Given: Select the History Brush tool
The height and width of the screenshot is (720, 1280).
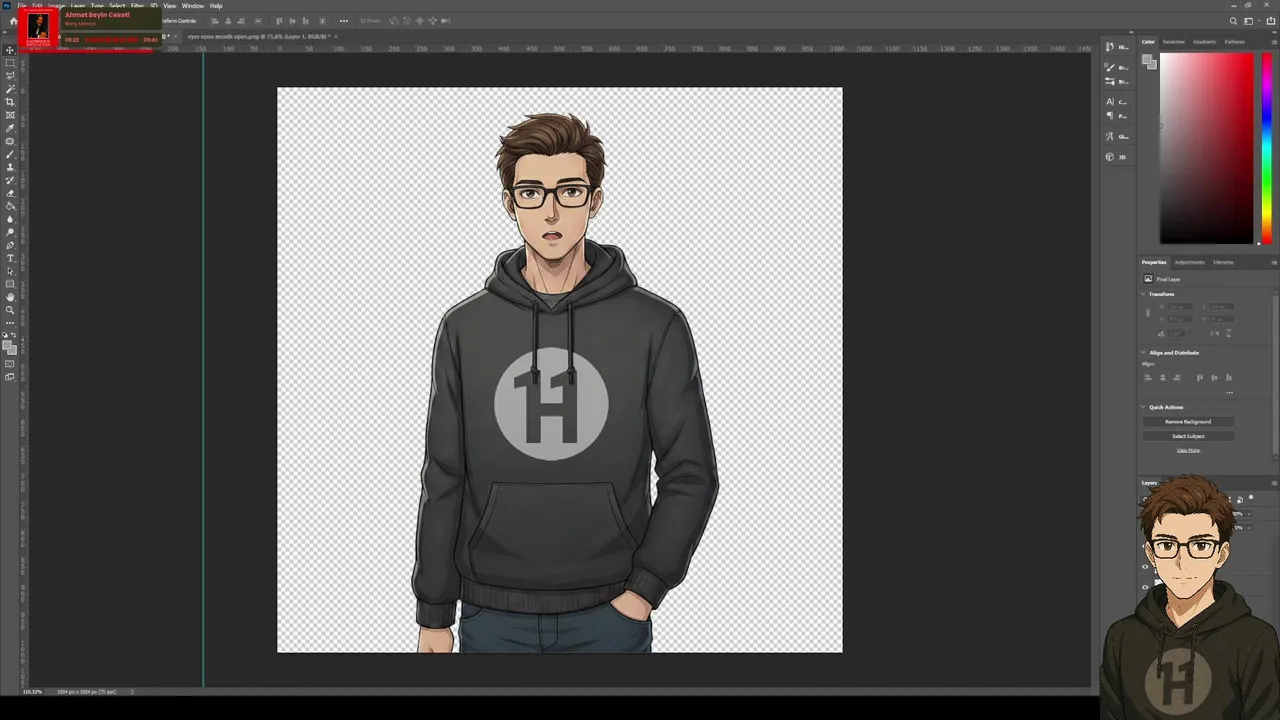Looking at the screenshot, I should coord(11,180).
